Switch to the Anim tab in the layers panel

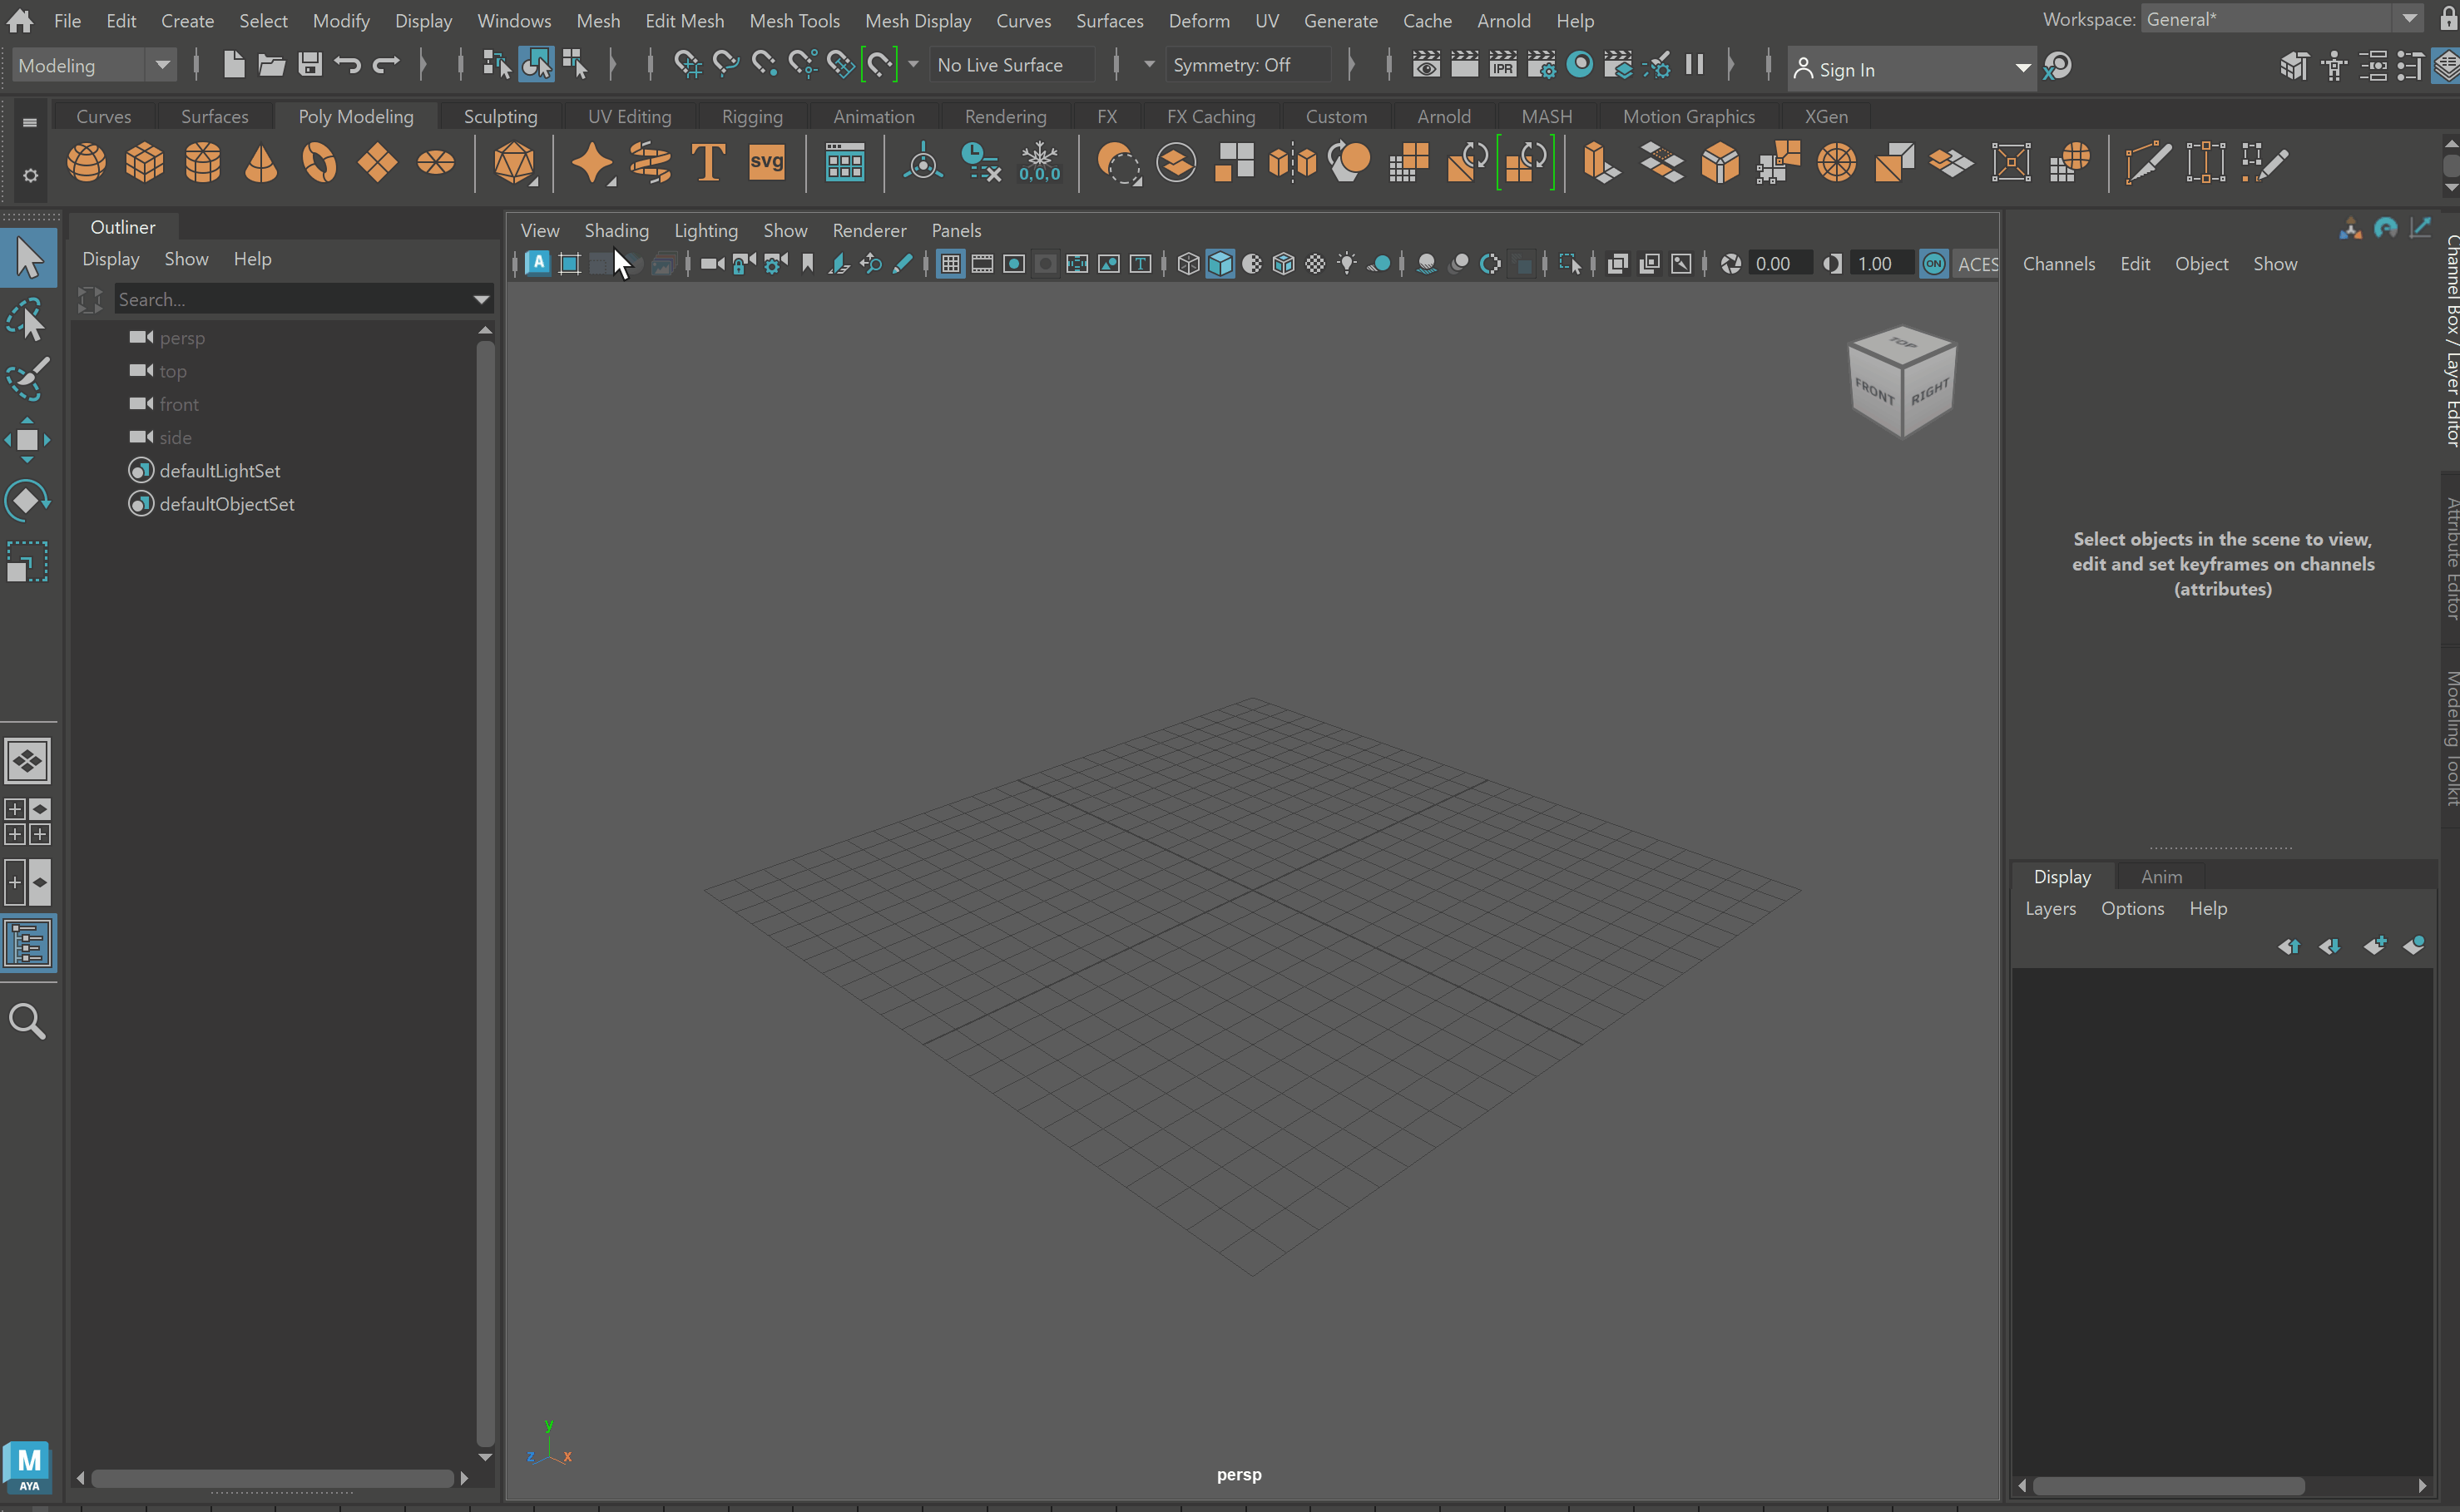coord(2161,876)
